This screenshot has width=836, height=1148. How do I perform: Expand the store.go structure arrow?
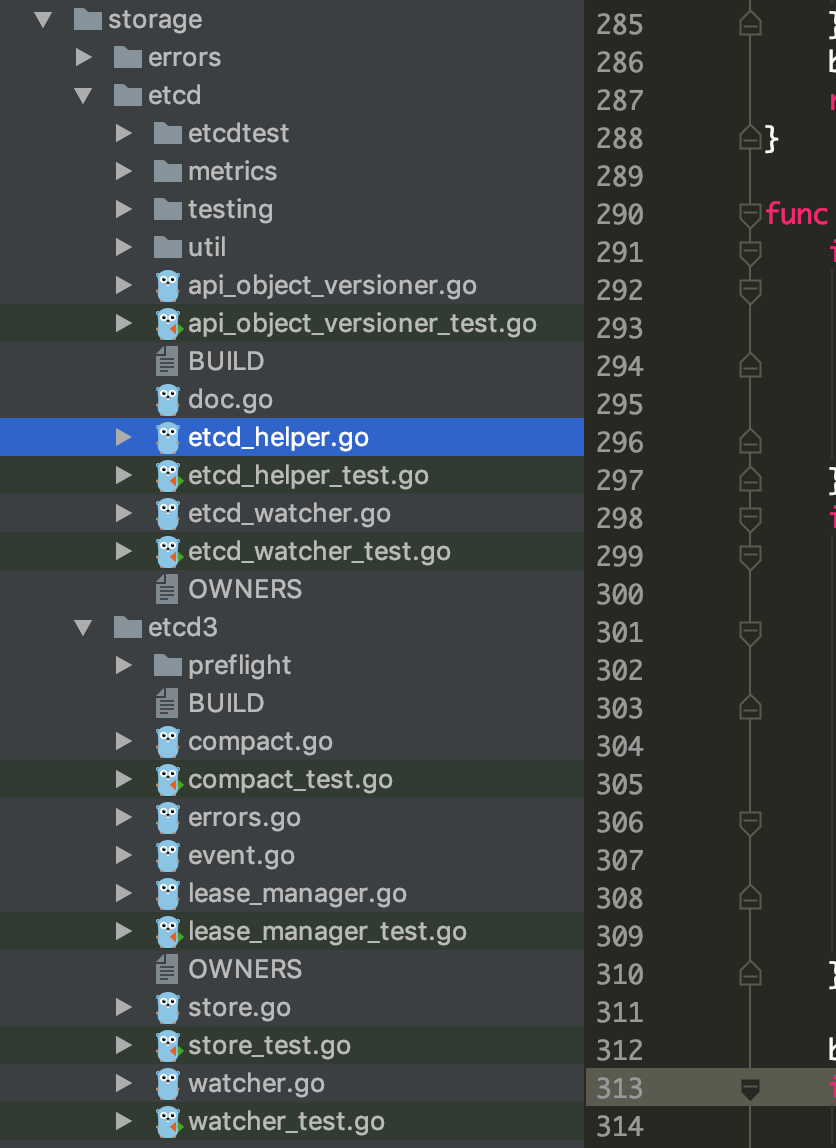click(124, 1007)
